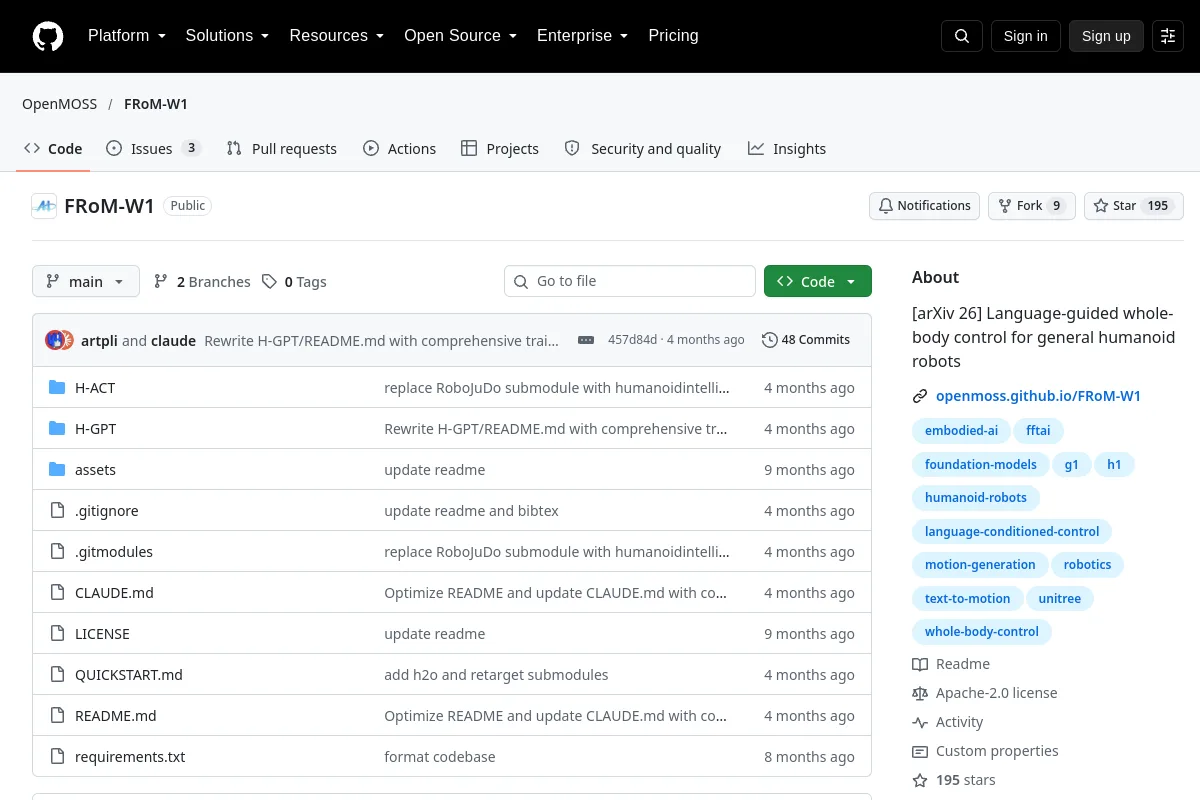View the 2 Branches link

click(x=202, y=282)
